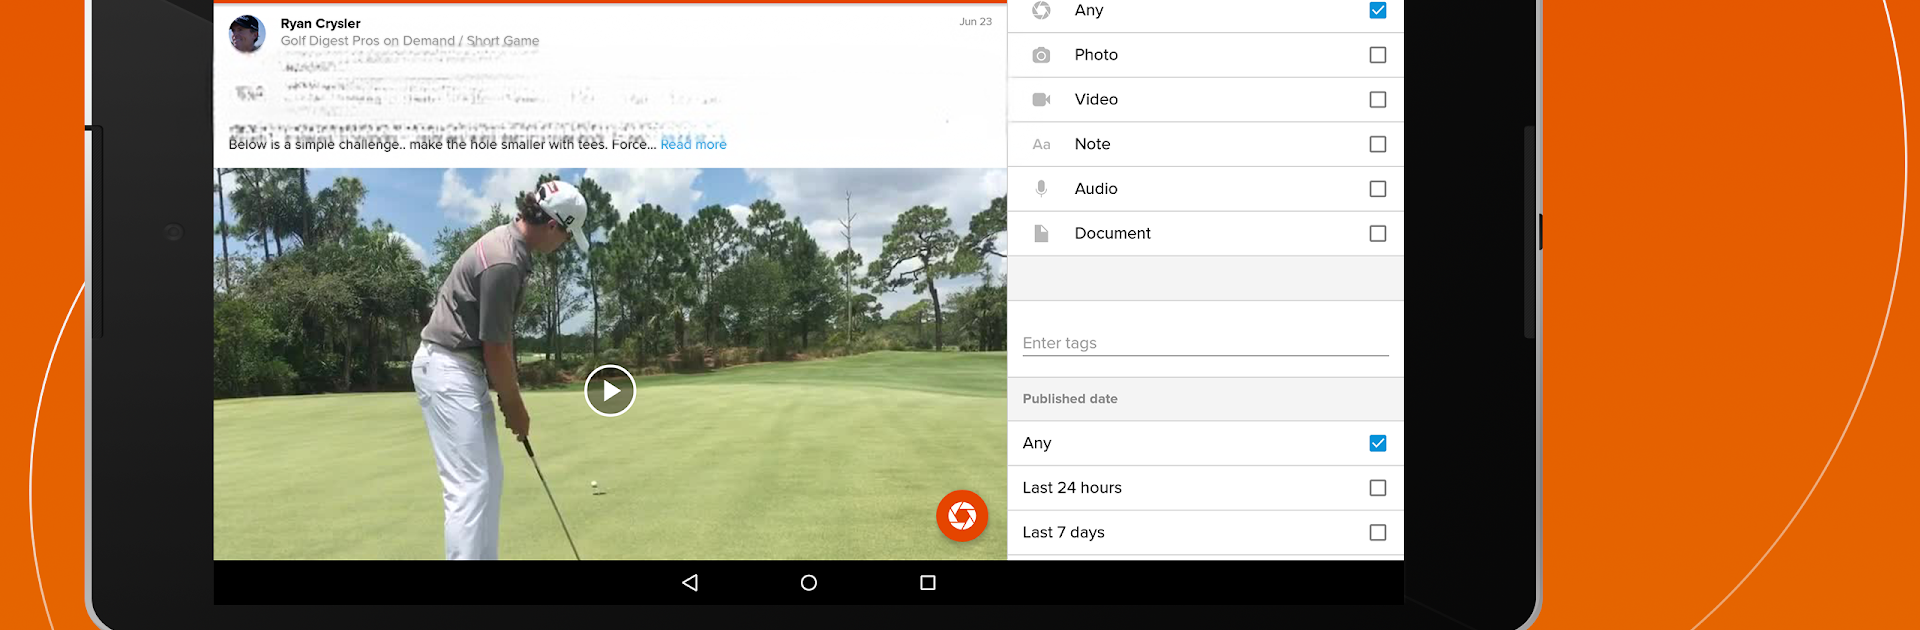Select the Last 7 days label

click(x=1063, y=532)
